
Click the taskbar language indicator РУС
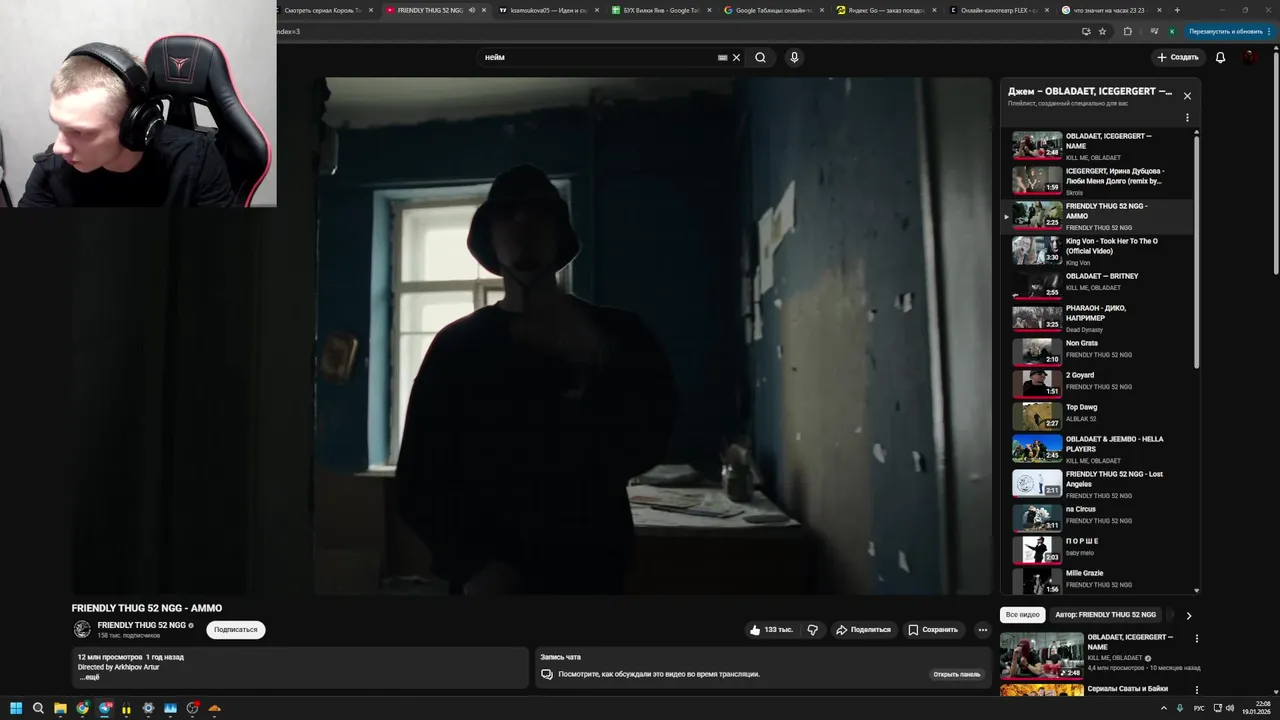pos(1199,708)
